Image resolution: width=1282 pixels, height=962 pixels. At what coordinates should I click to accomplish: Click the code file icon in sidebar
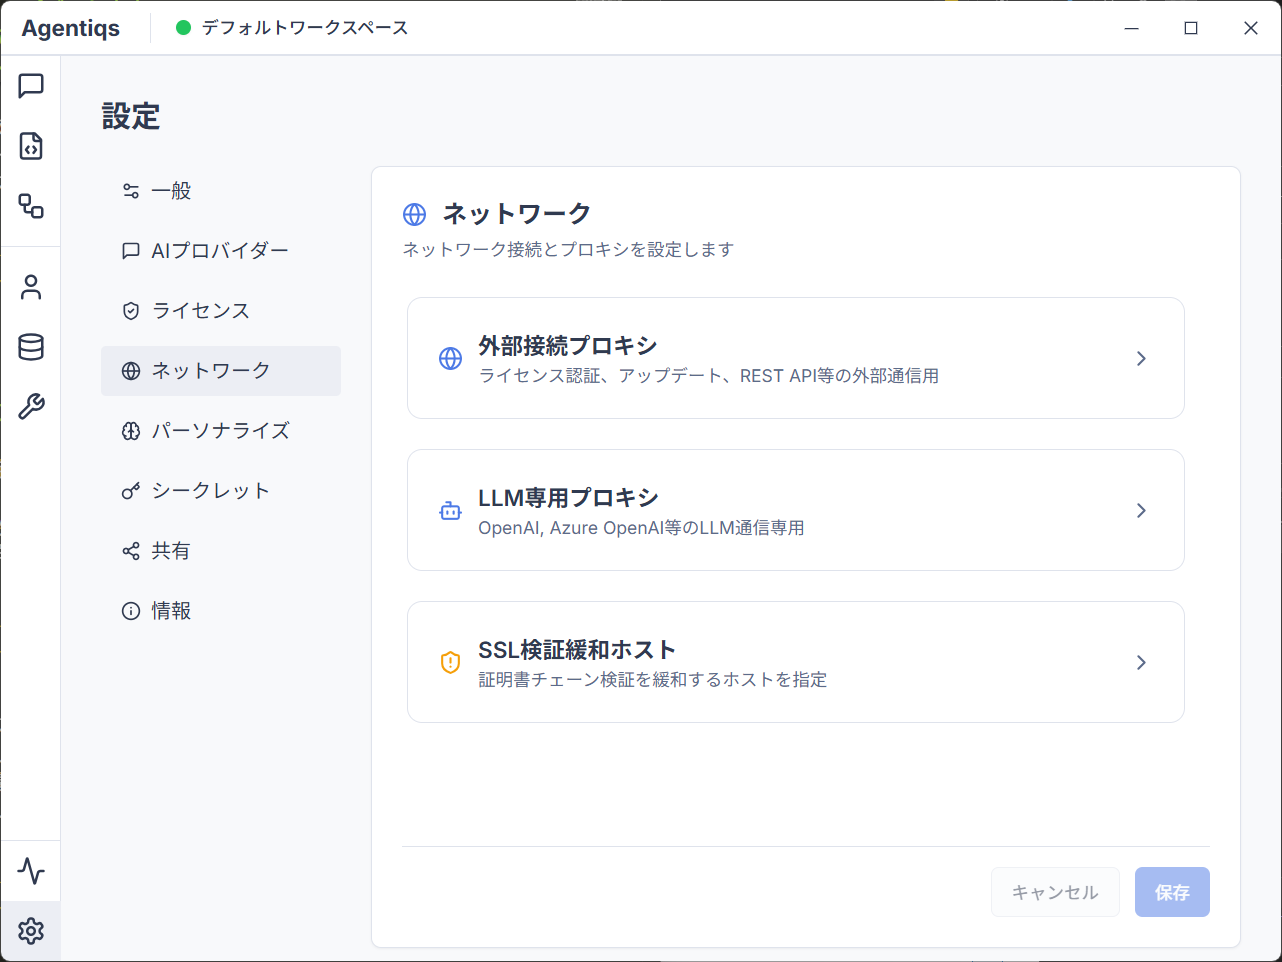31,146
